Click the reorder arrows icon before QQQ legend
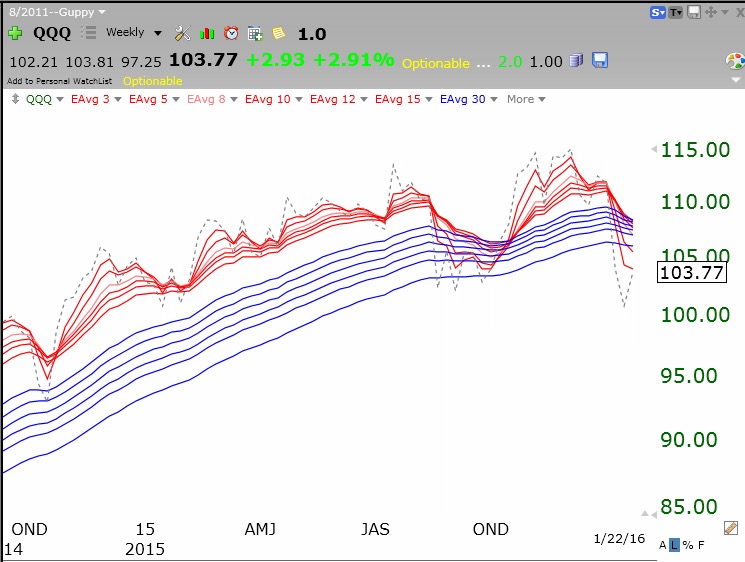This screenshot has width=745, height=562. pyautogui.click(x=16, y=99)
